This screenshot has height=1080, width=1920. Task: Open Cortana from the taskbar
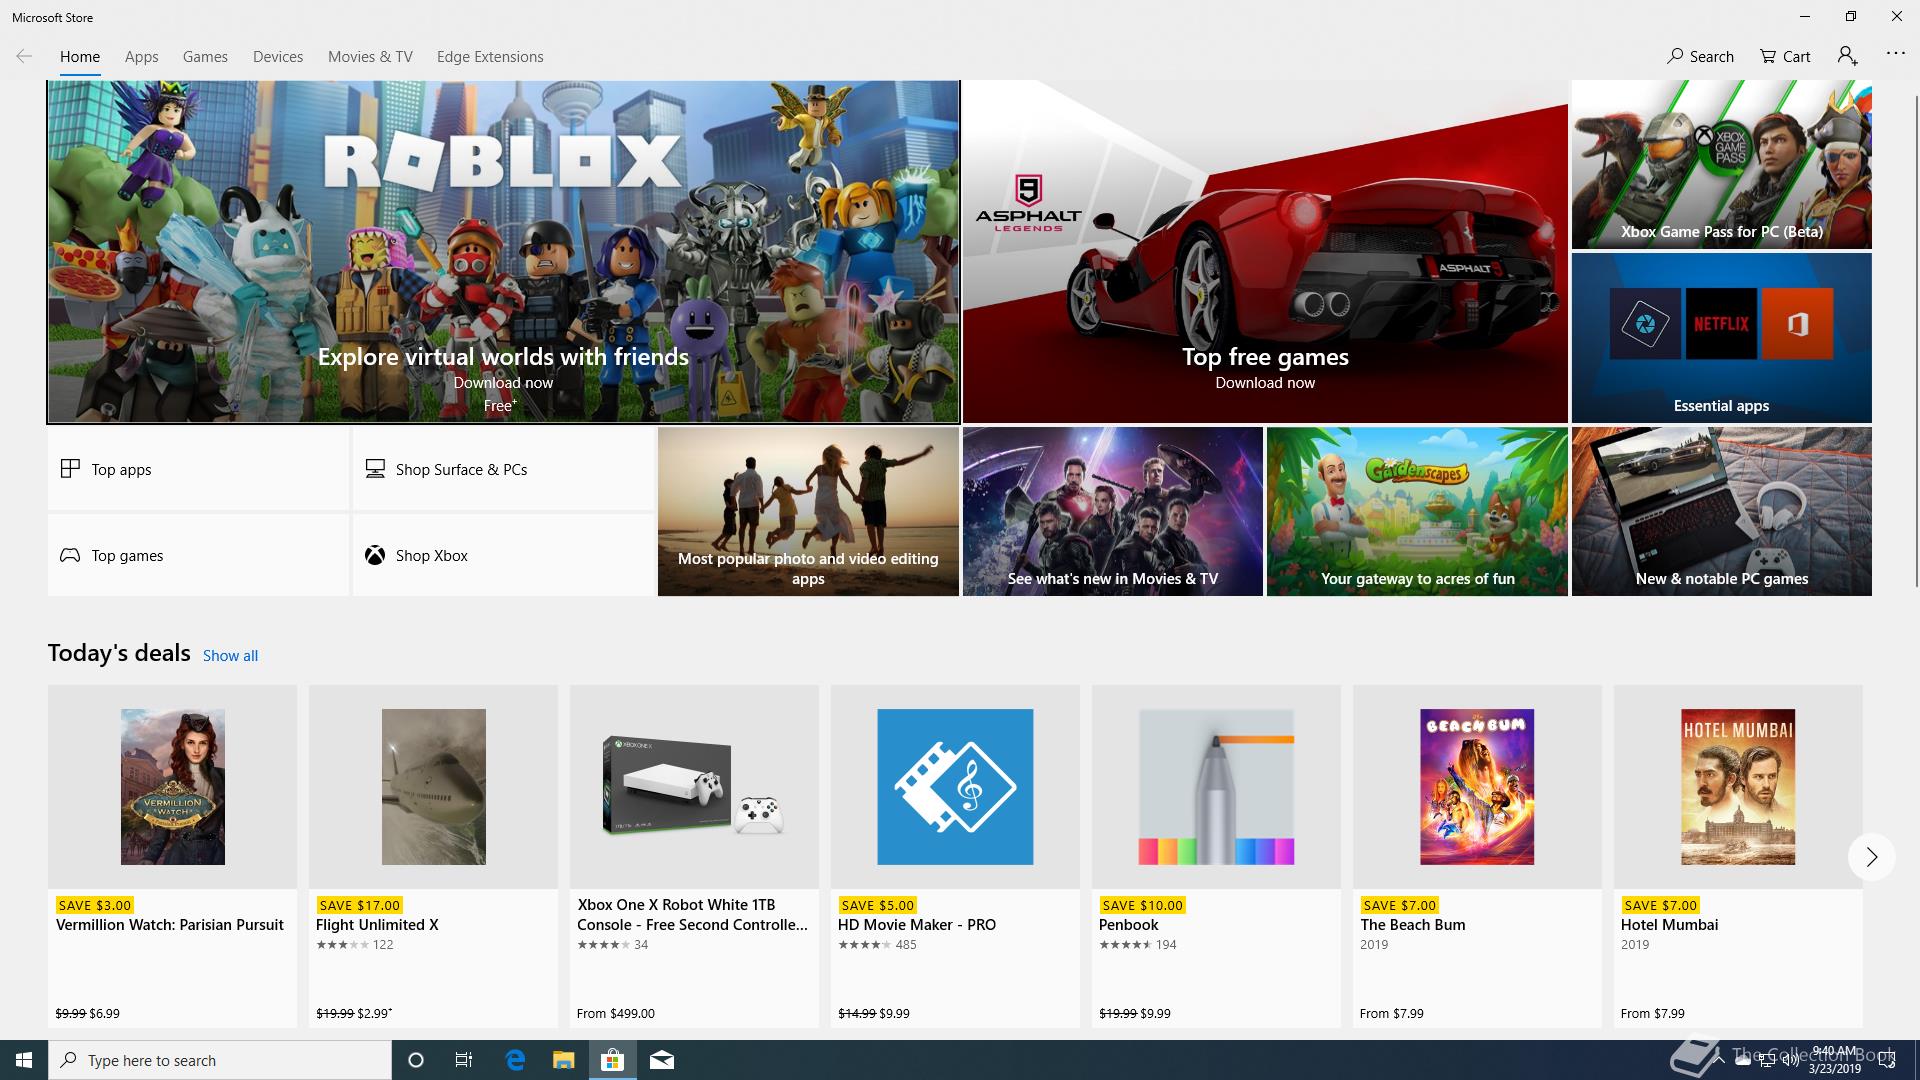pyautogui.click(x=416, y=1060)
